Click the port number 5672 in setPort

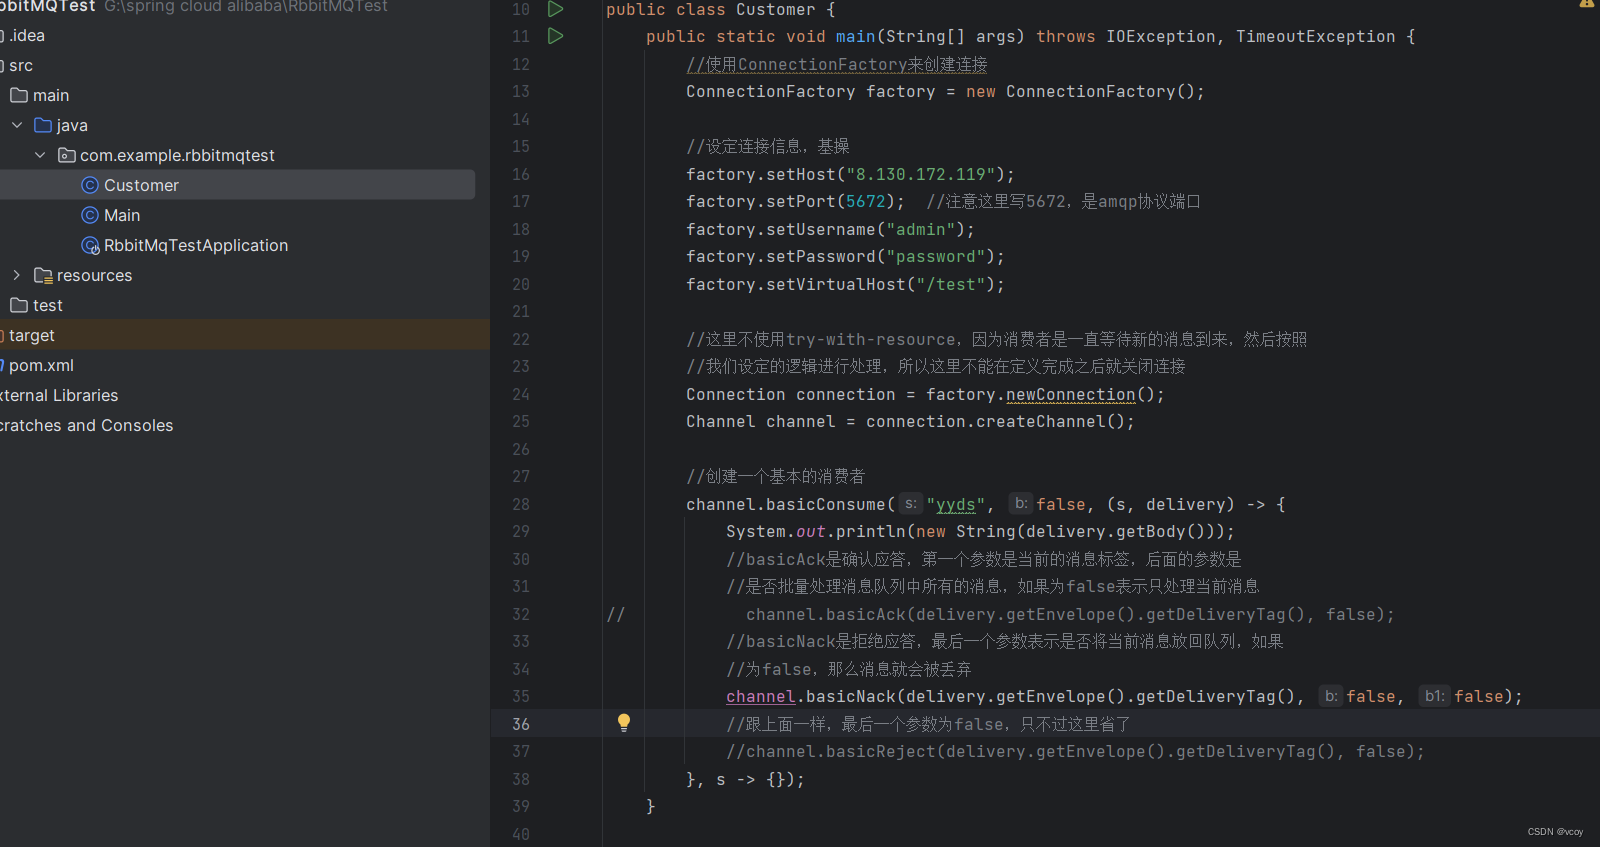point(866,201)
